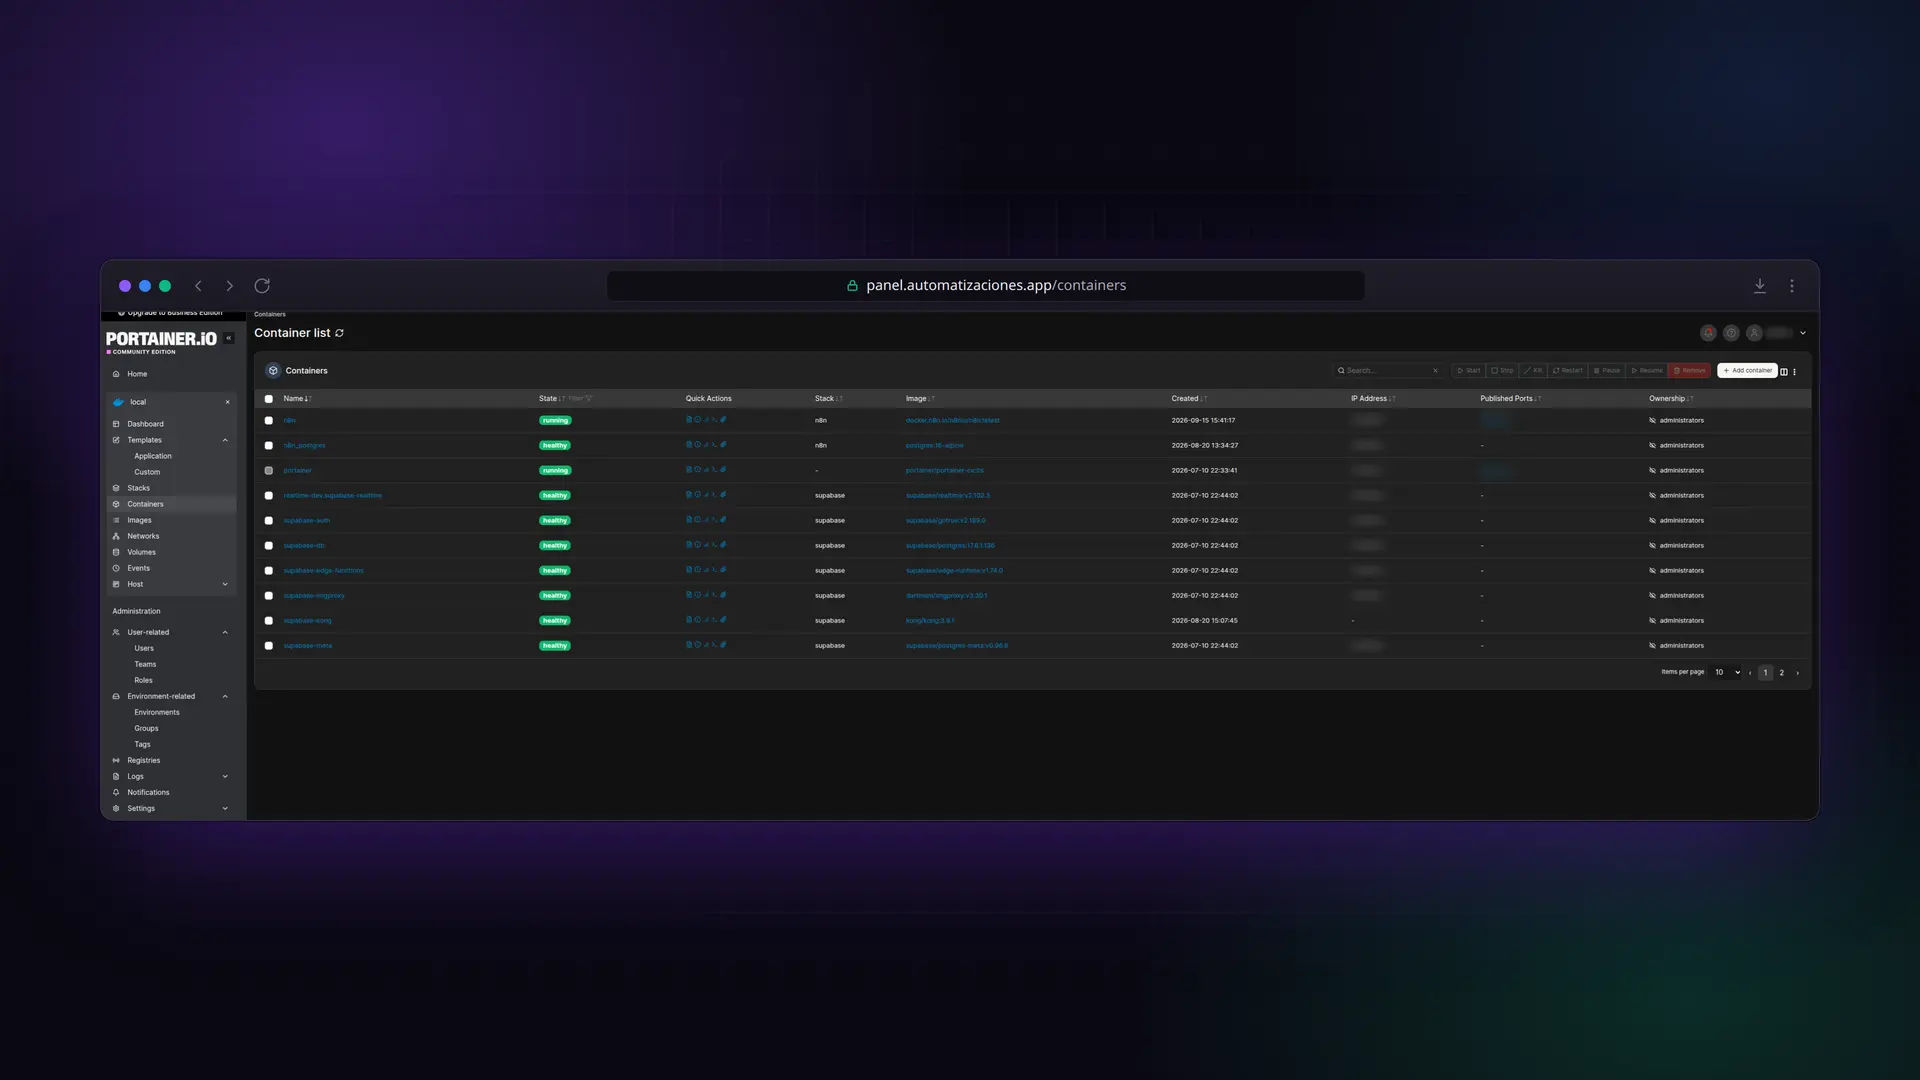
Task: Open Volumes in the sidebar
Action: (141, 552)
